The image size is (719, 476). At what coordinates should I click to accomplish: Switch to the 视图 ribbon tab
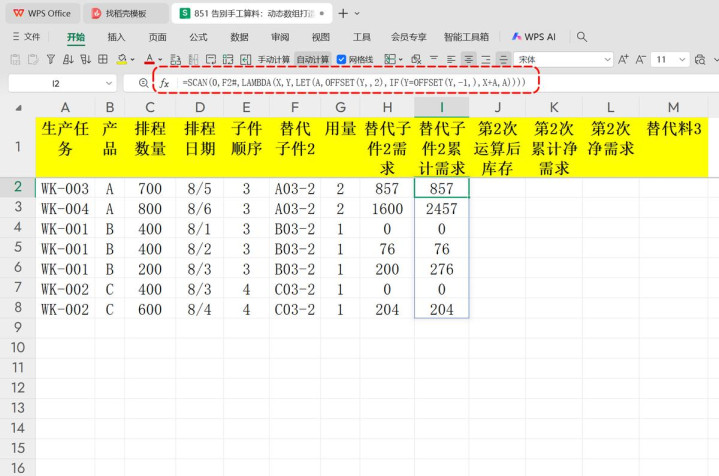(321, 37)
